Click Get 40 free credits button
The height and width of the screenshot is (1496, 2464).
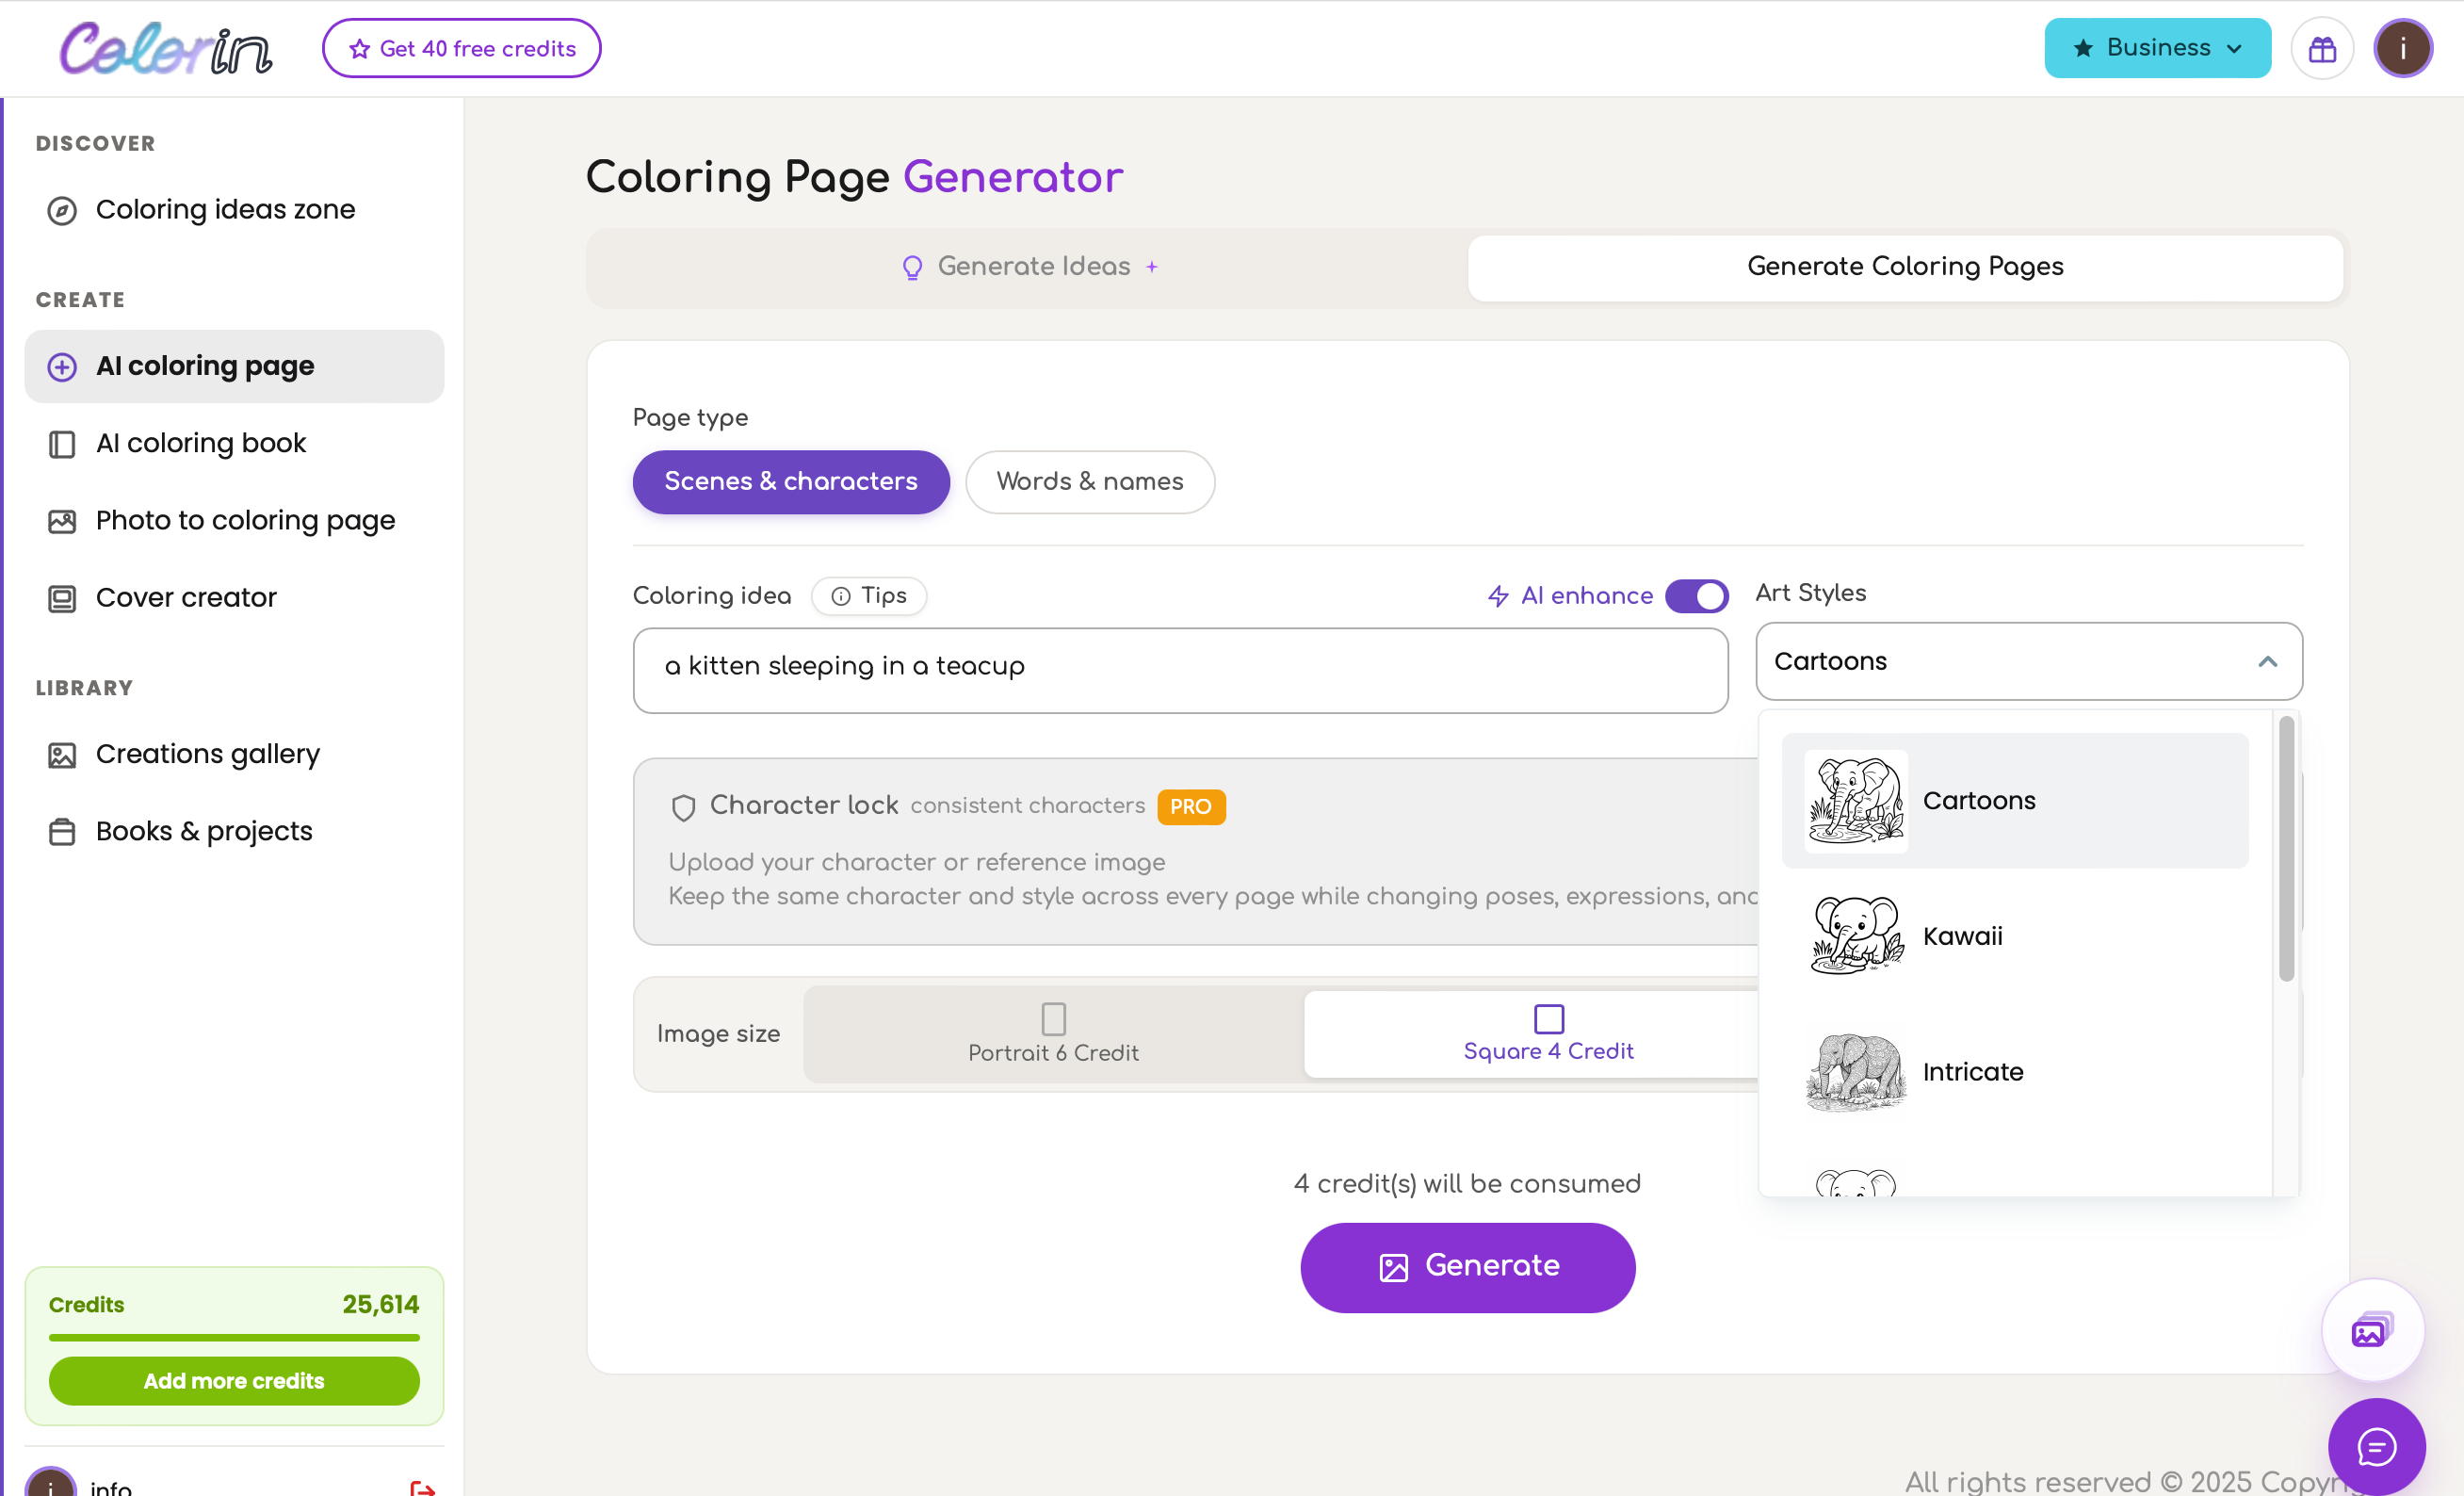click(462, 48)
